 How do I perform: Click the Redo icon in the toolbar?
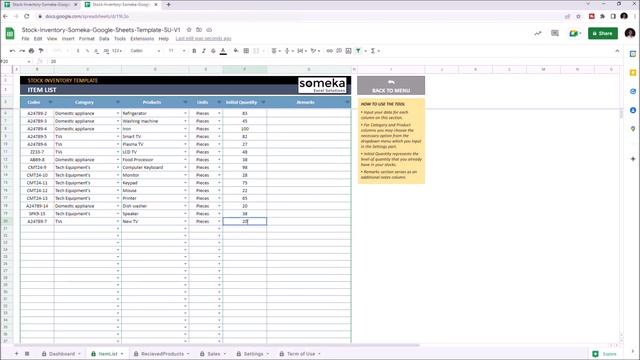(x=22, y=51)
